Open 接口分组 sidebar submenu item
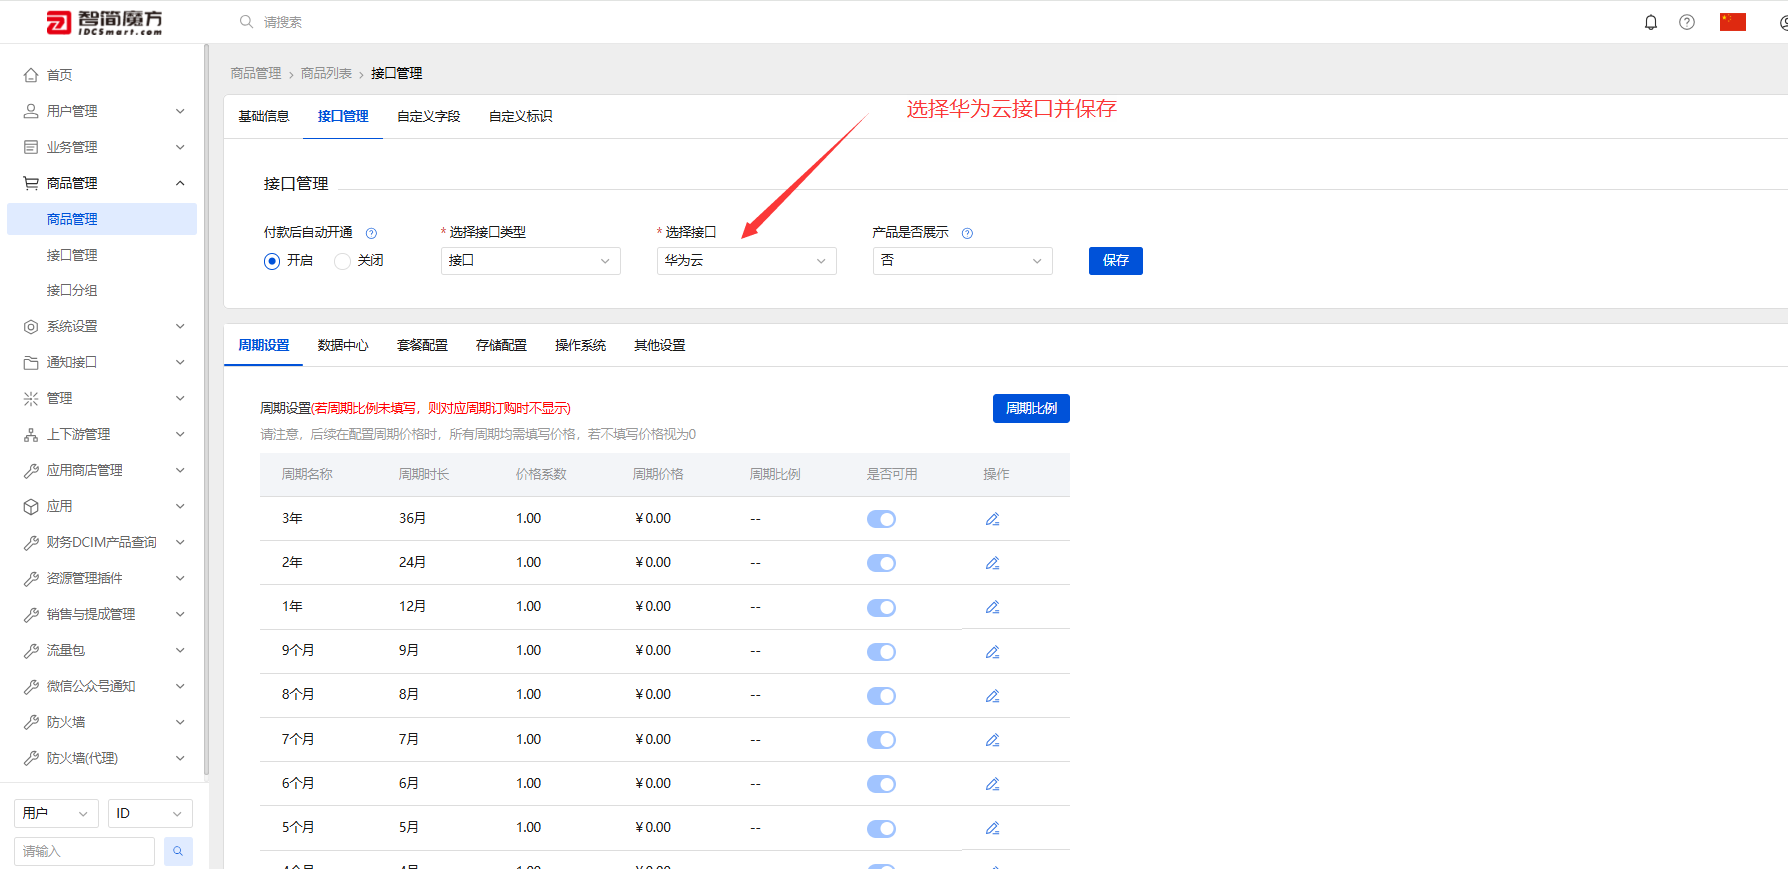The image size is (1788, 869). tap(72, 290)
